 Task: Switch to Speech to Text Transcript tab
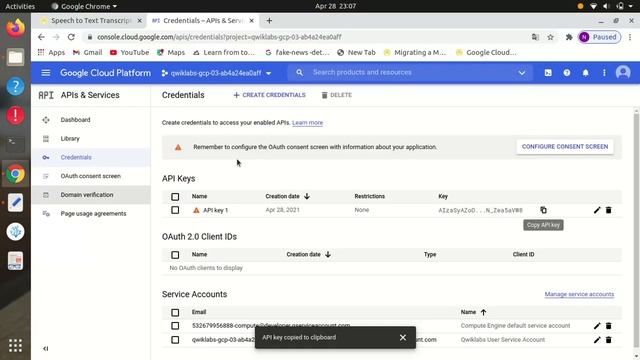(x=91, y=20)
